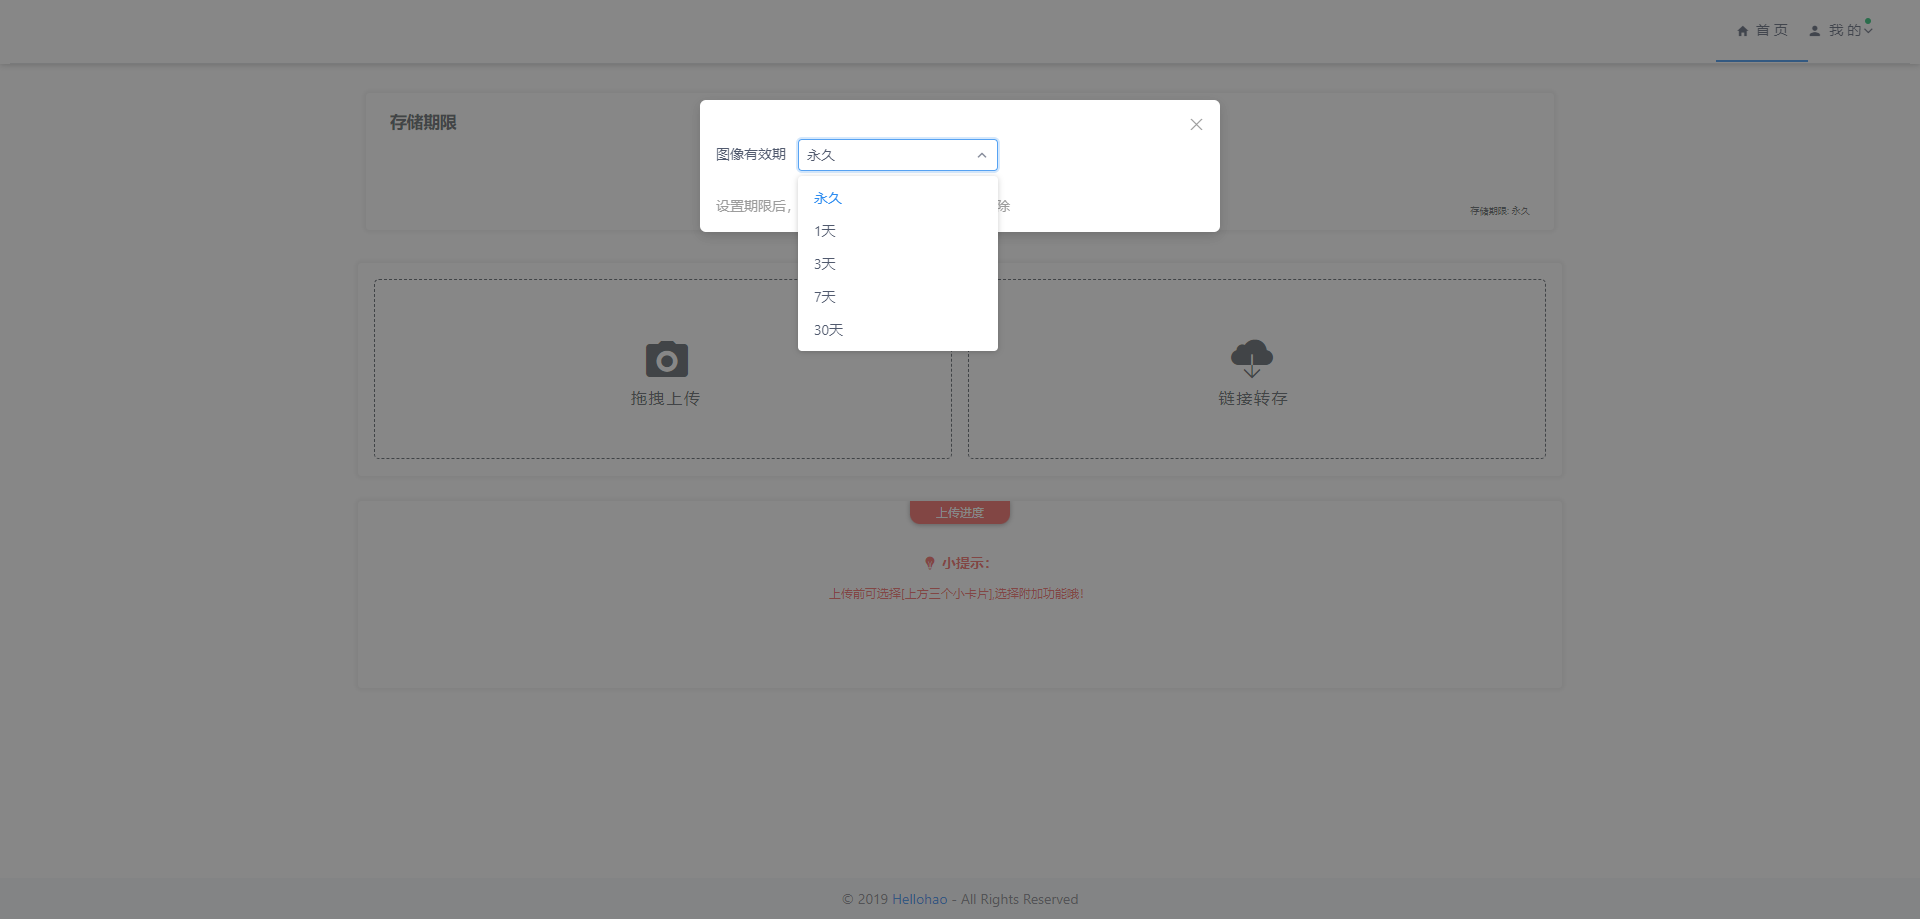The height and width of the screenshot is (919, 1920).
Task: Click the user profile icon
Action: click(1815, 31)
